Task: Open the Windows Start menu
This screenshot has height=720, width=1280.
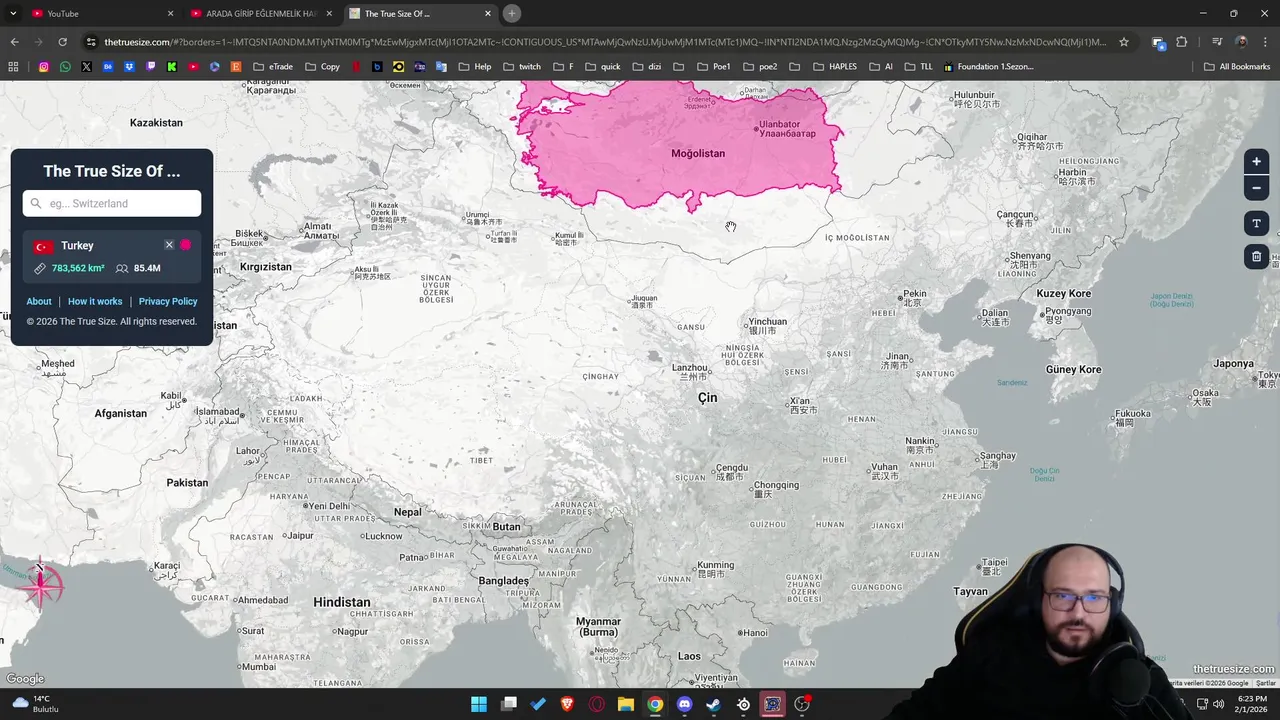Action: (479, 704)
